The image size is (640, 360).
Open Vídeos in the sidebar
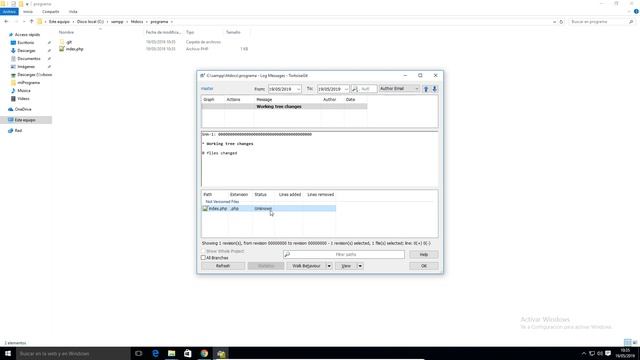(x=23, y=99)
